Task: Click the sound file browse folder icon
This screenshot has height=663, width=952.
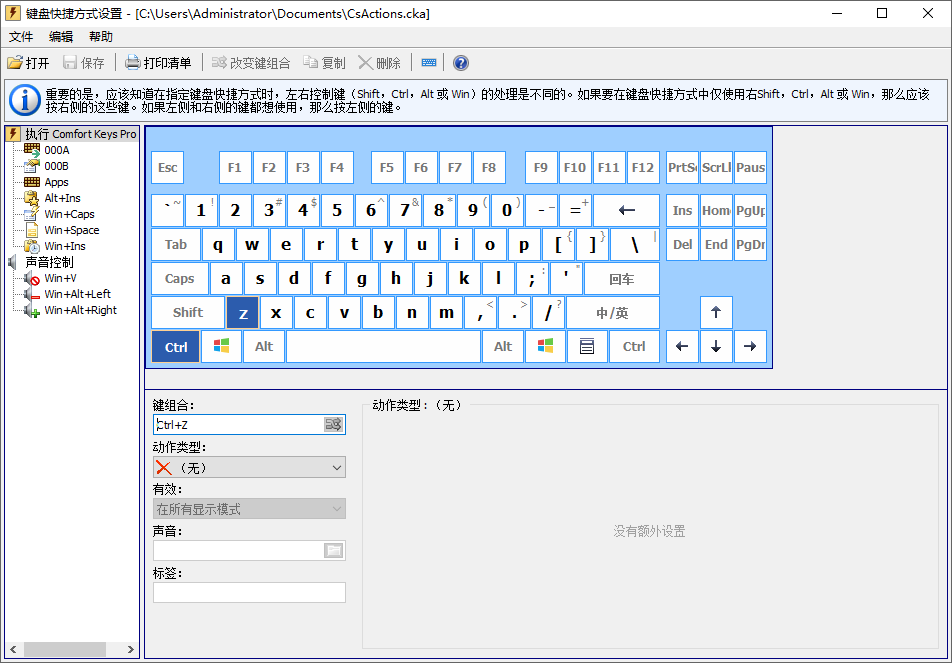Action: click(x=333, y=551)
